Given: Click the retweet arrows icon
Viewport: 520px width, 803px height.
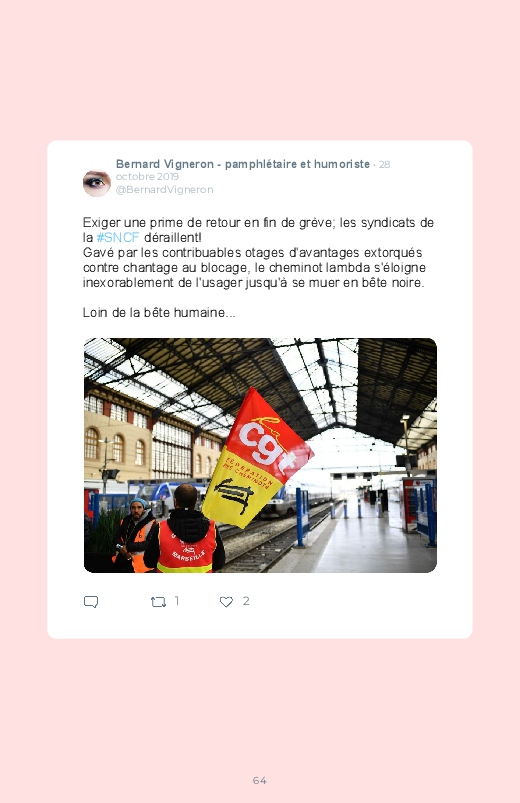Looking at the screenshot, I should pyautogui.click(x=158, y=602).
